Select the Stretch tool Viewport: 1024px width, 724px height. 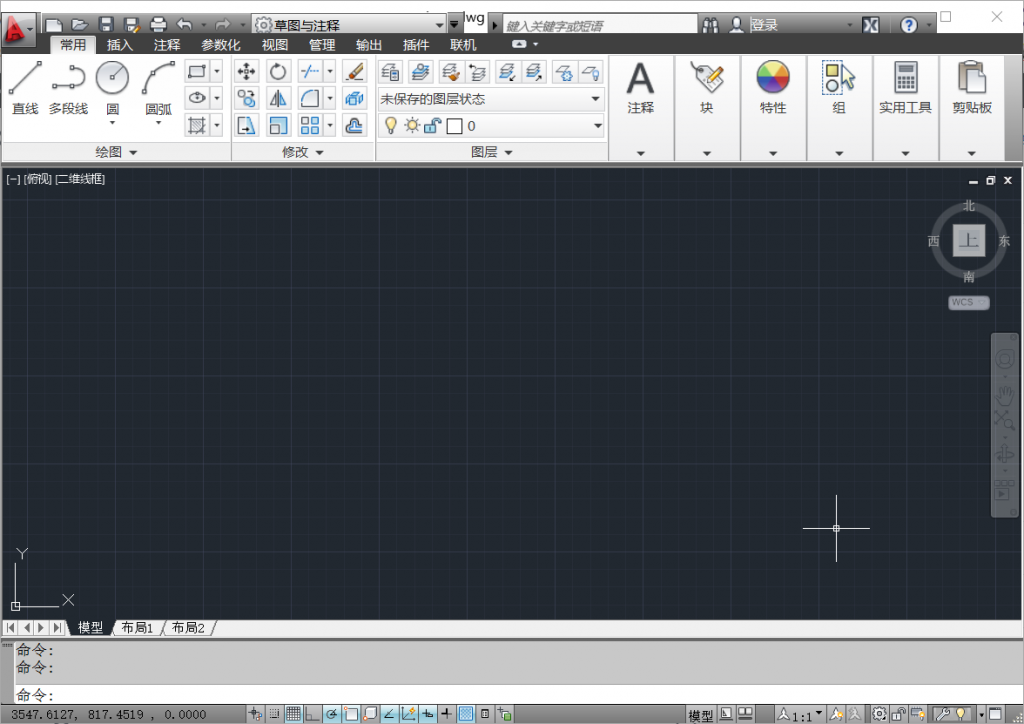246,125
